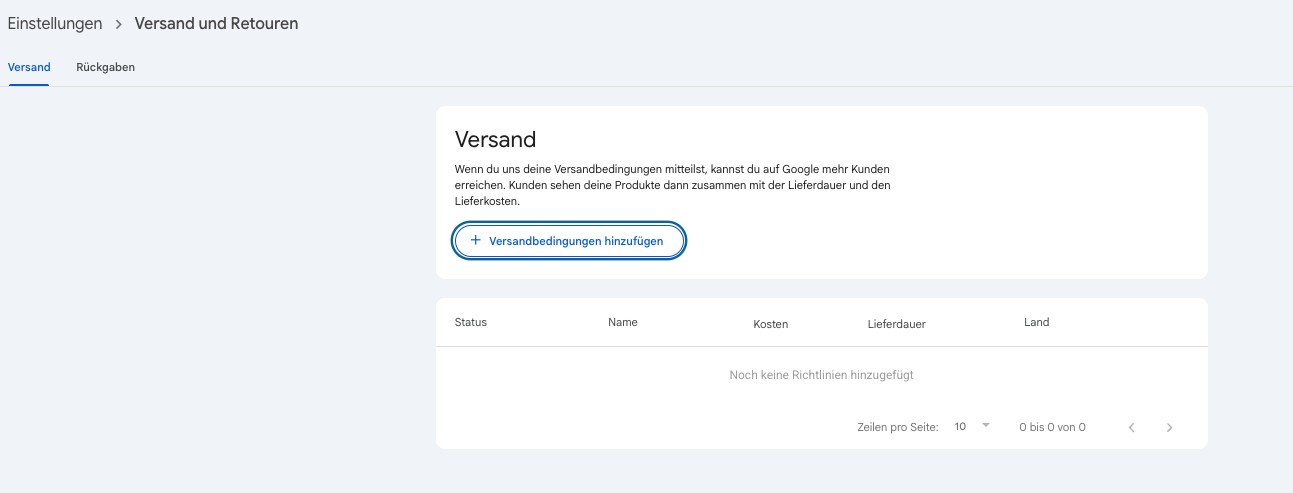Click the 0 bis 0 von 0 counter
Screen dimensions: 1293x493
(x=1052, y=427)
